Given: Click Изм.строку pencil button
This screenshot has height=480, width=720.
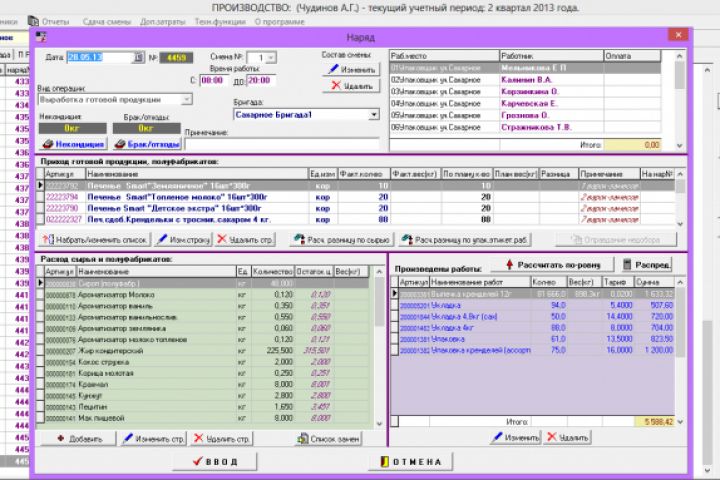Looking at the screenshot, I should click(183, 240).
